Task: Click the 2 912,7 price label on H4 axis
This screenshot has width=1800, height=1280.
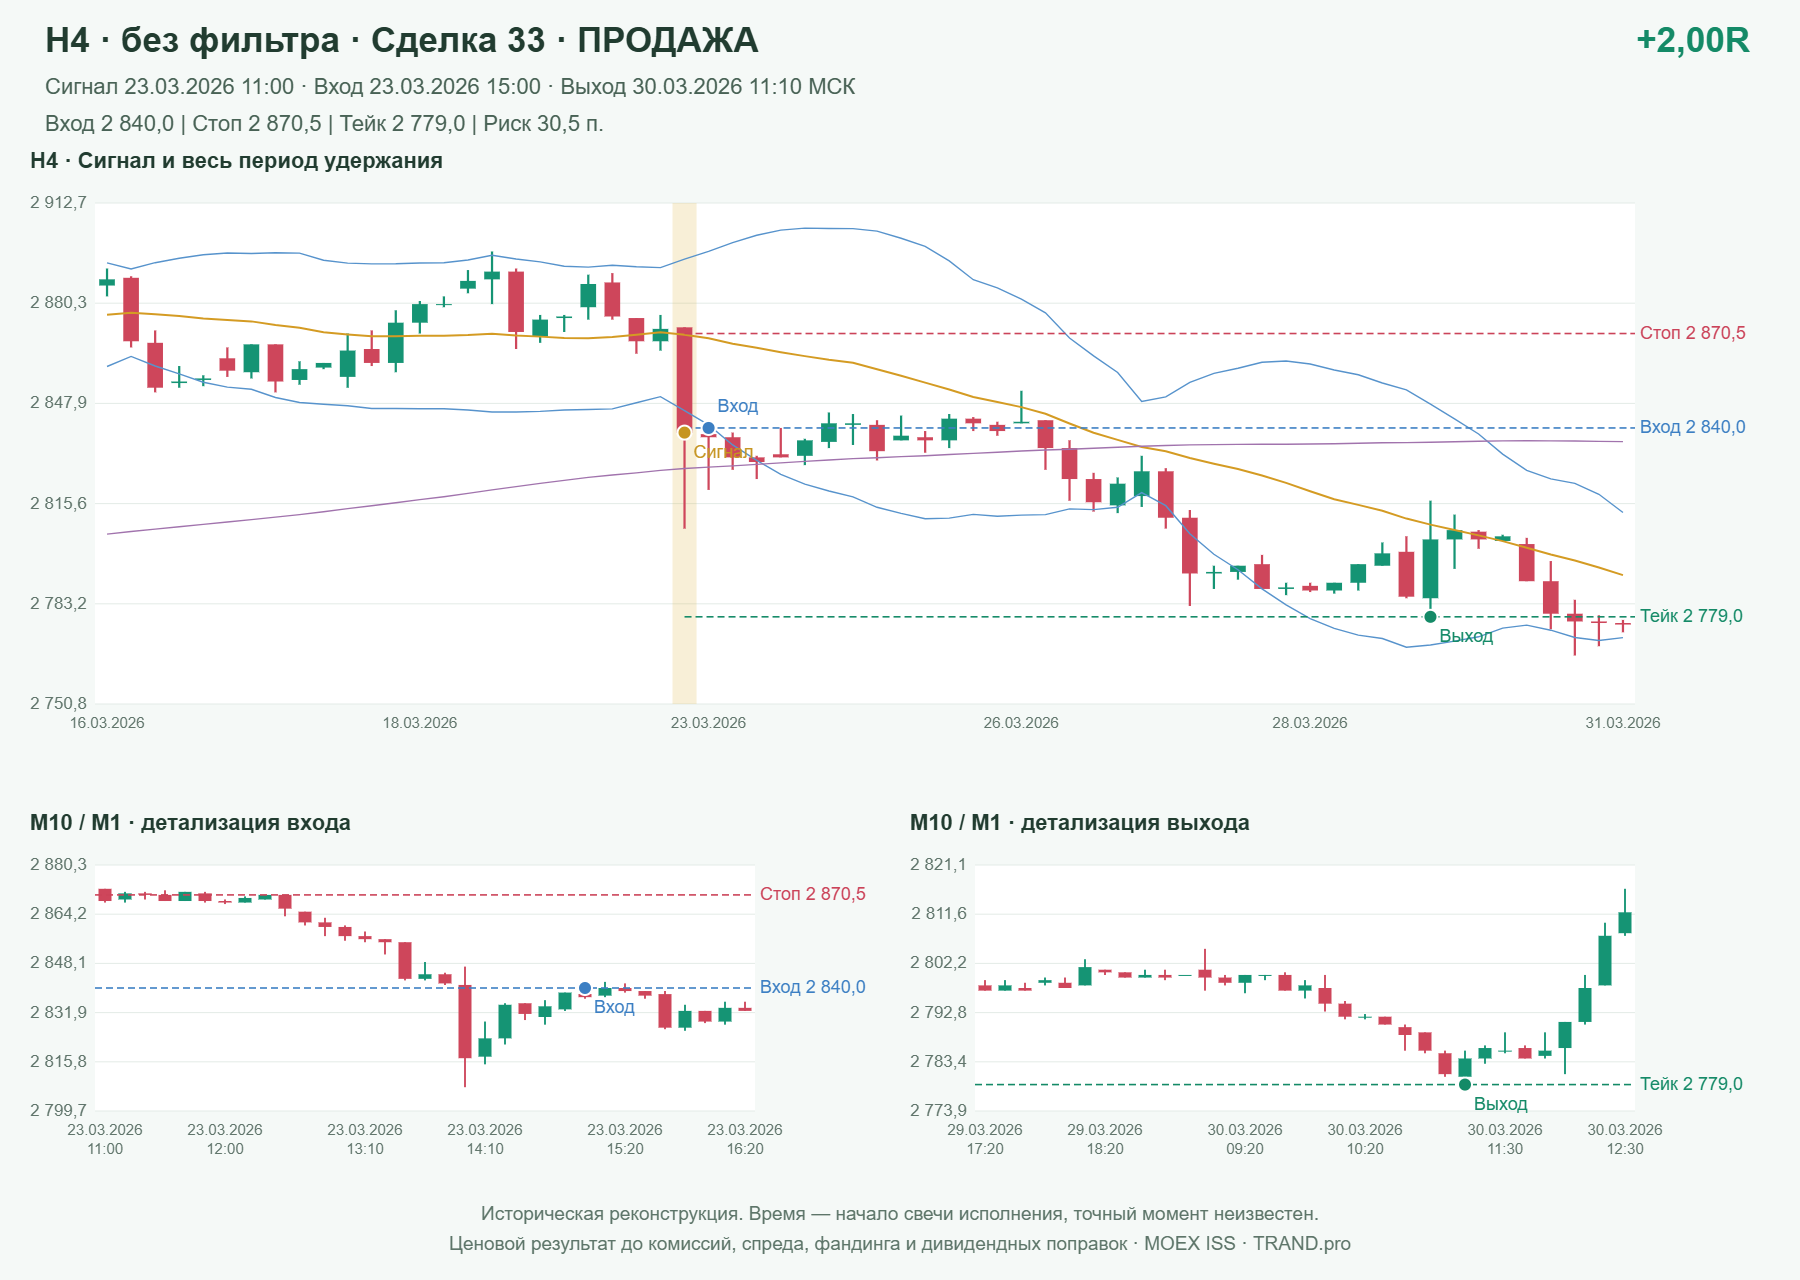Action: click(x=59, y=203)
